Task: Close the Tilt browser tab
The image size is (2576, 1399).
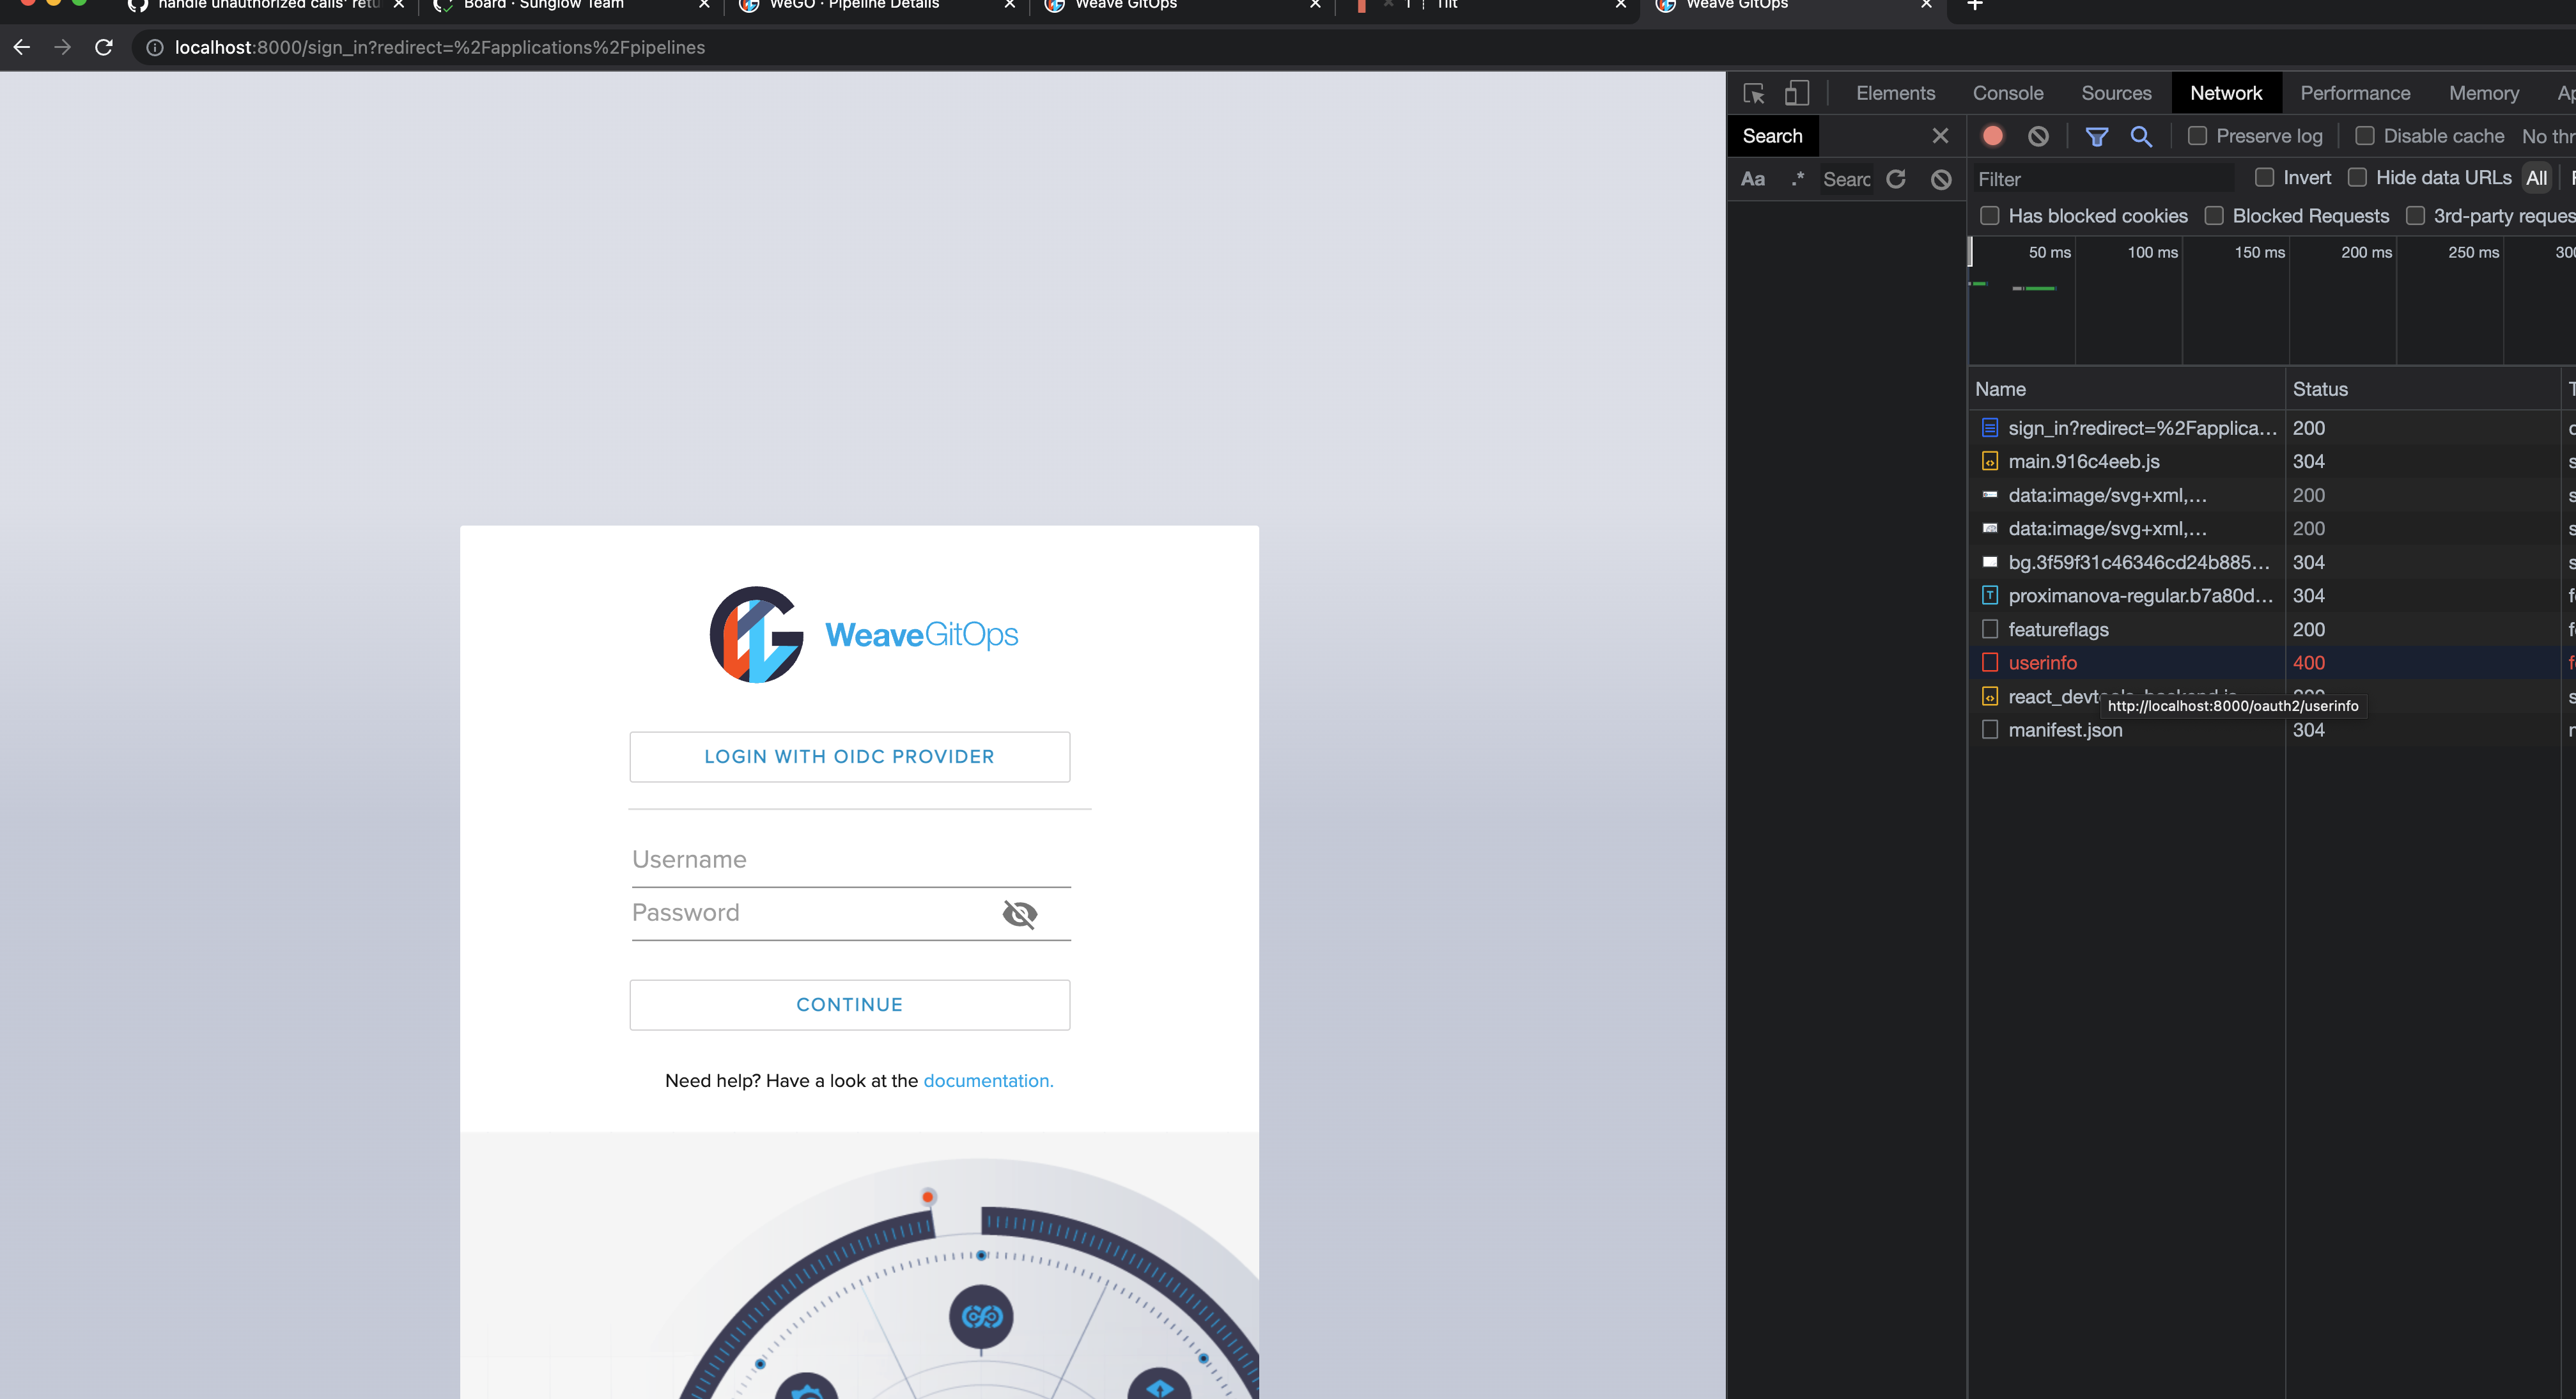Action: coord(1620,5)
